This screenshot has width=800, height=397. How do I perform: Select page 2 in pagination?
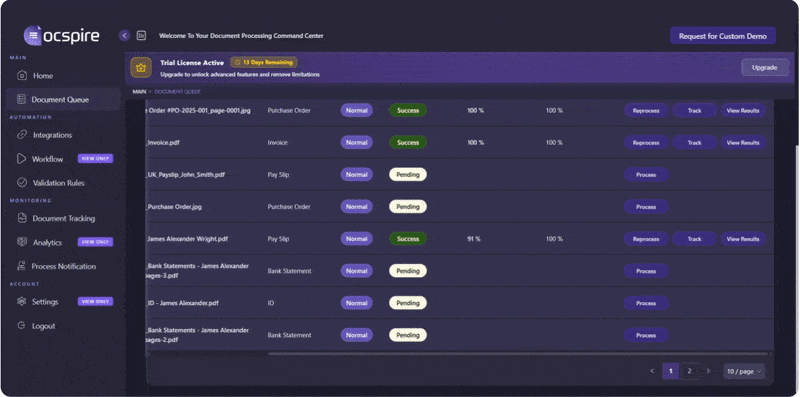(x=689, y=371)
